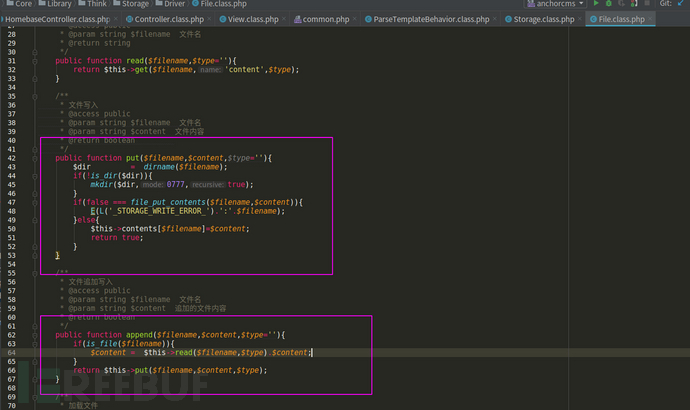Click the dirname call on line 43
This screenshot has height=410, width=690.
click(159, 167)
